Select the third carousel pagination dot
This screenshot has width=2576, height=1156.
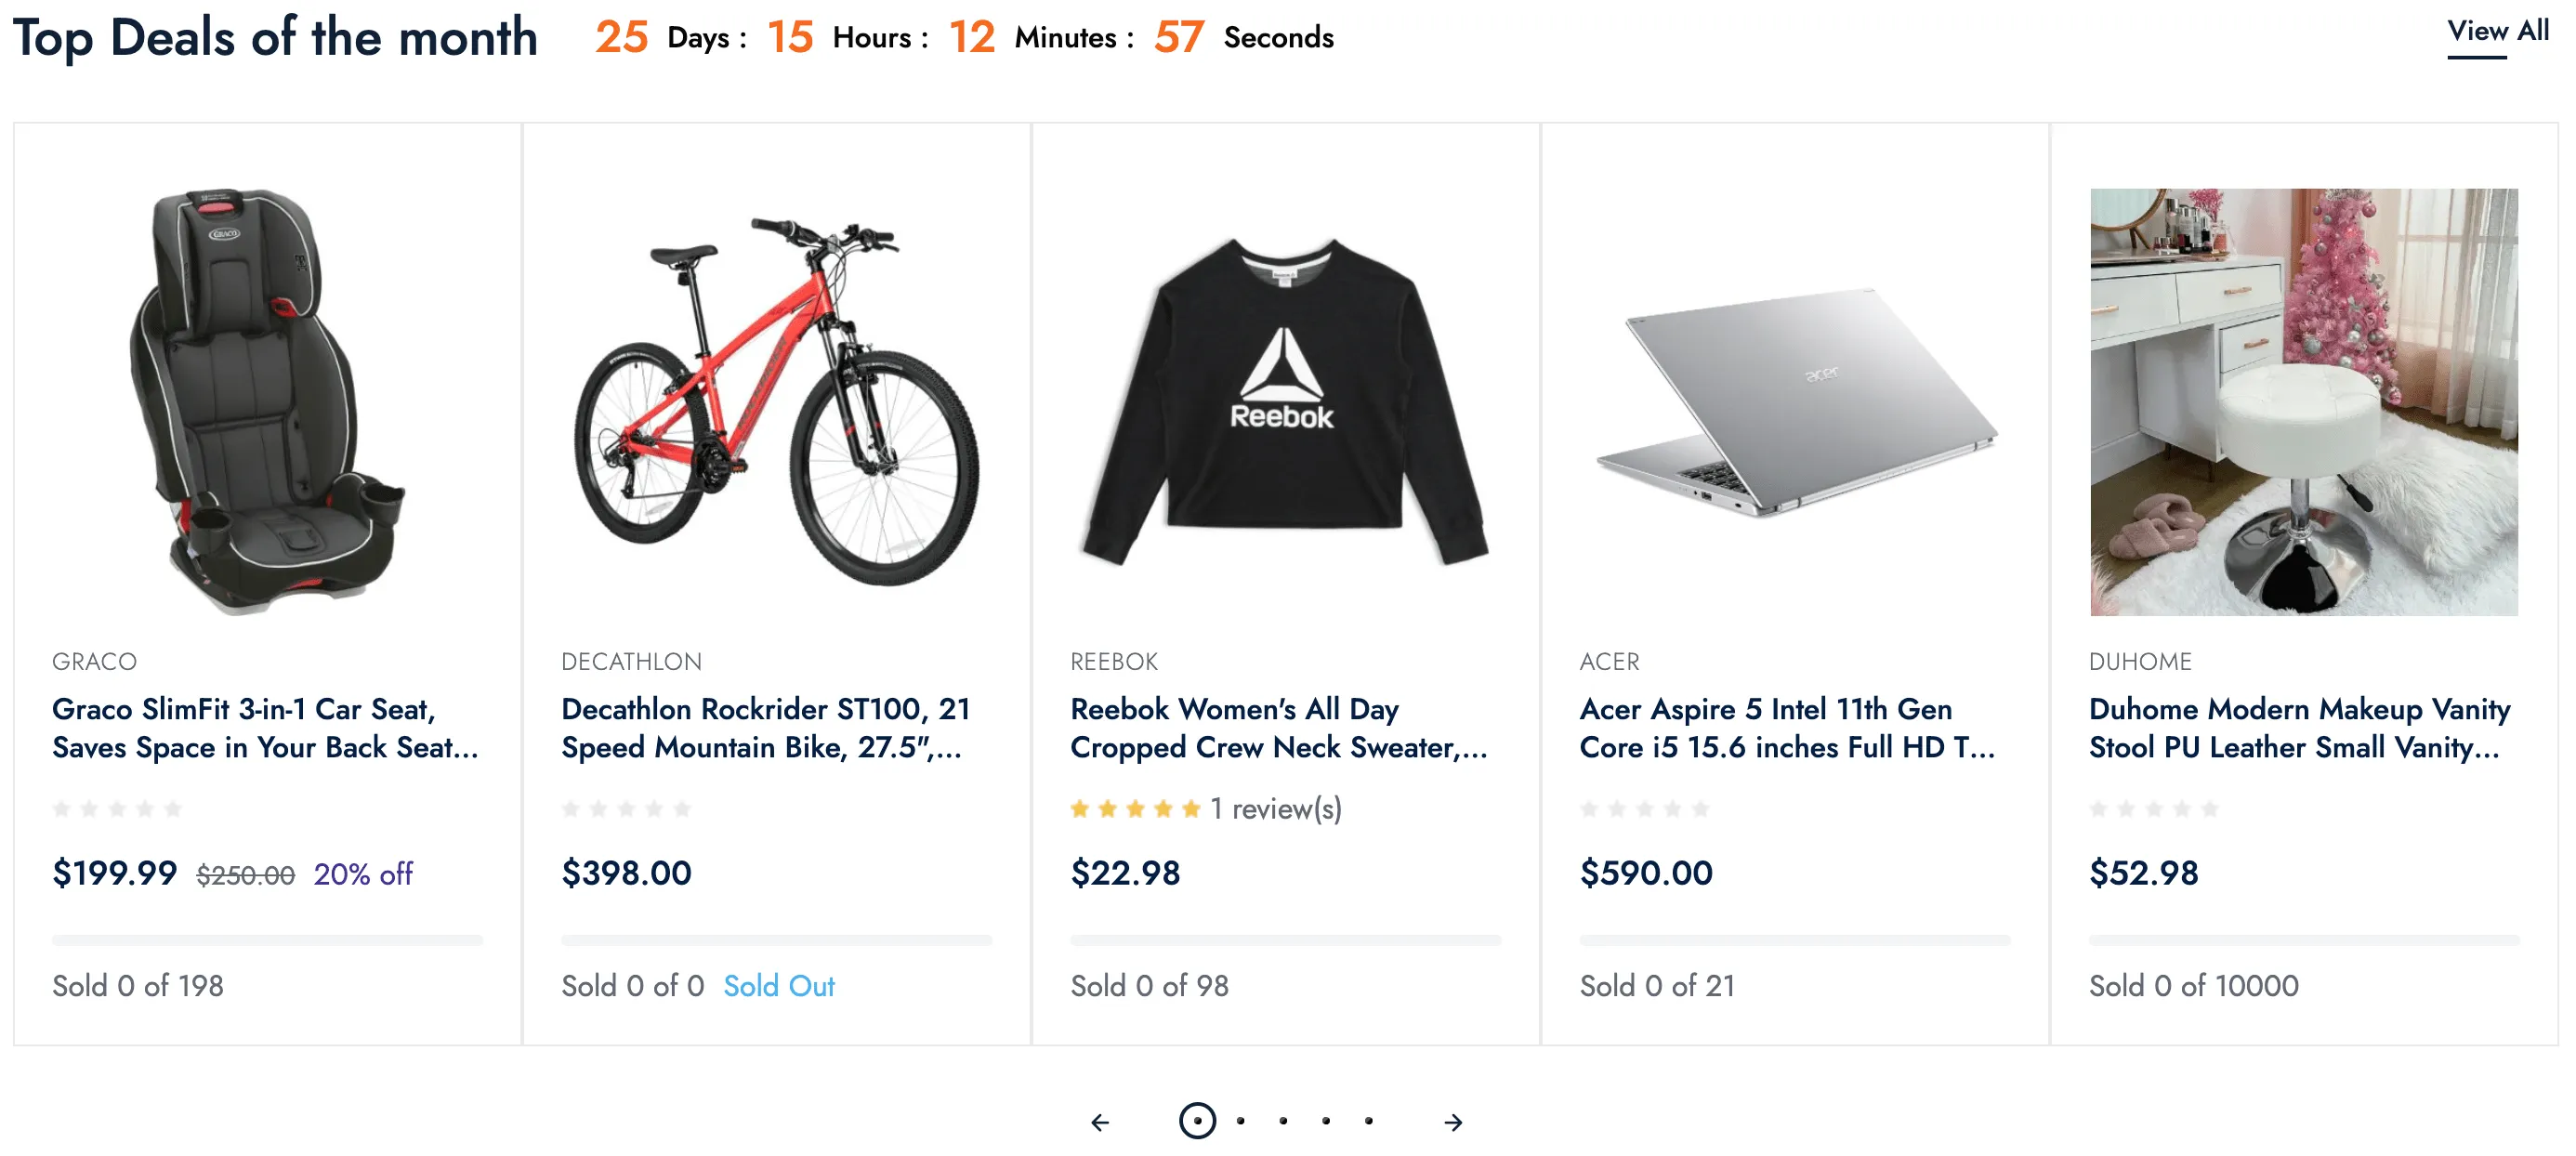click(1283, 1121)
